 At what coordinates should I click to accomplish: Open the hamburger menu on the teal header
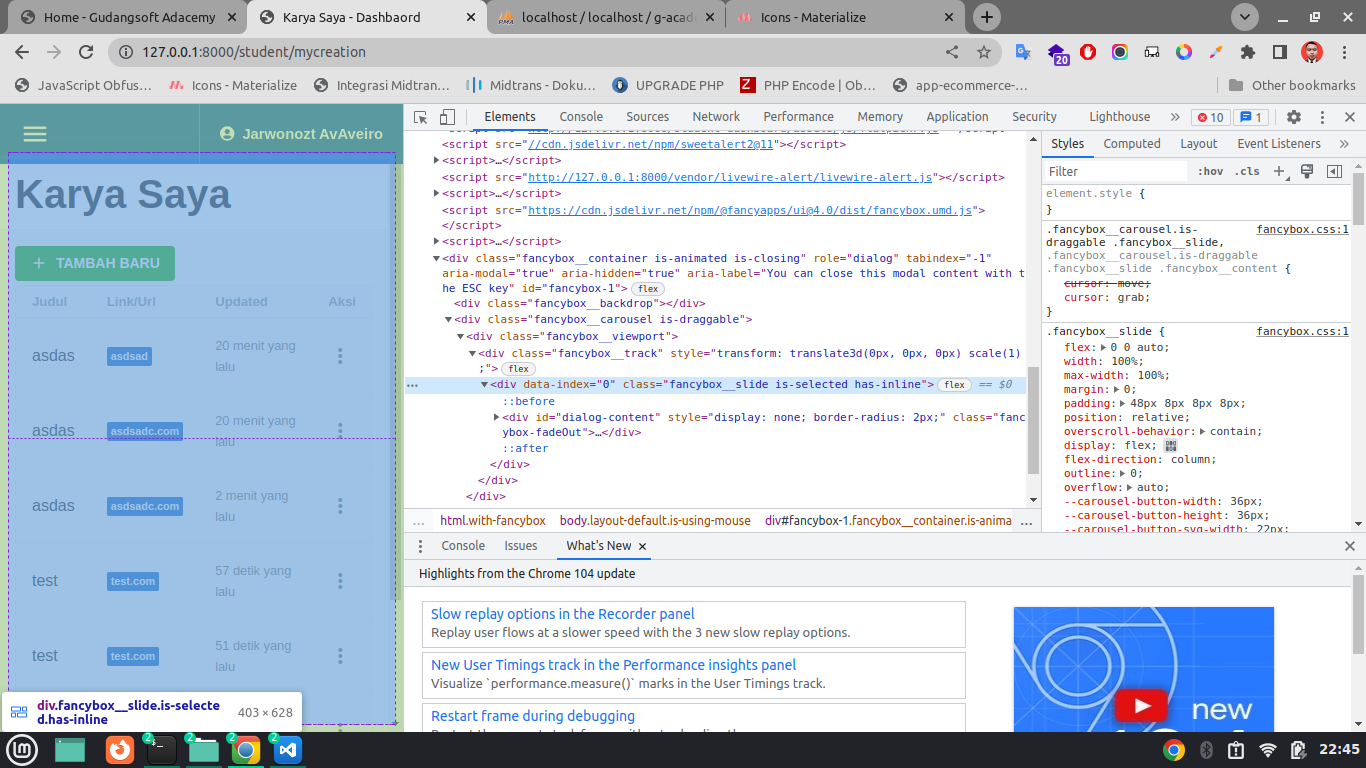point(35,133)
